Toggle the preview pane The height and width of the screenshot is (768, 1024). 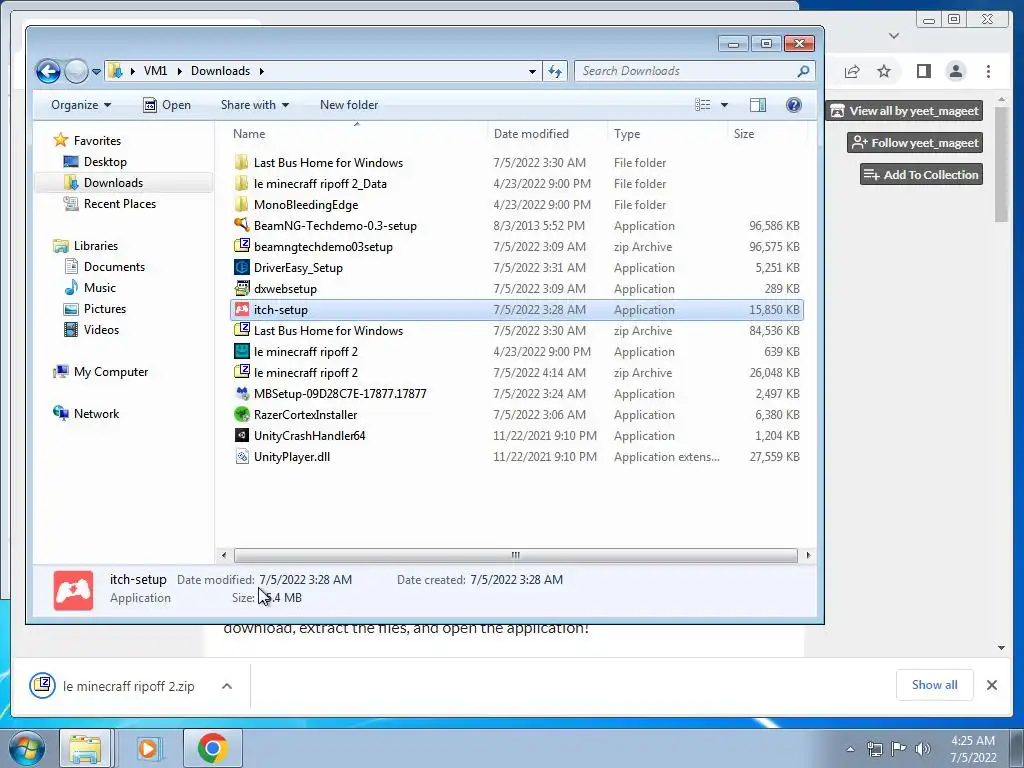click(758, 105)
